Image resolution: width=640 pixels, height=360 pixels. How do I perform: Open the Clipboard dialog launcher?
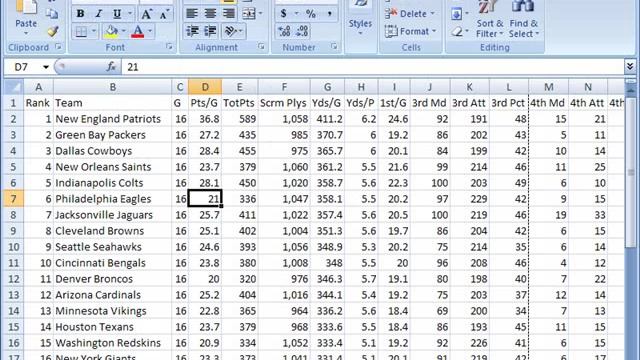[x=58, y=47]
